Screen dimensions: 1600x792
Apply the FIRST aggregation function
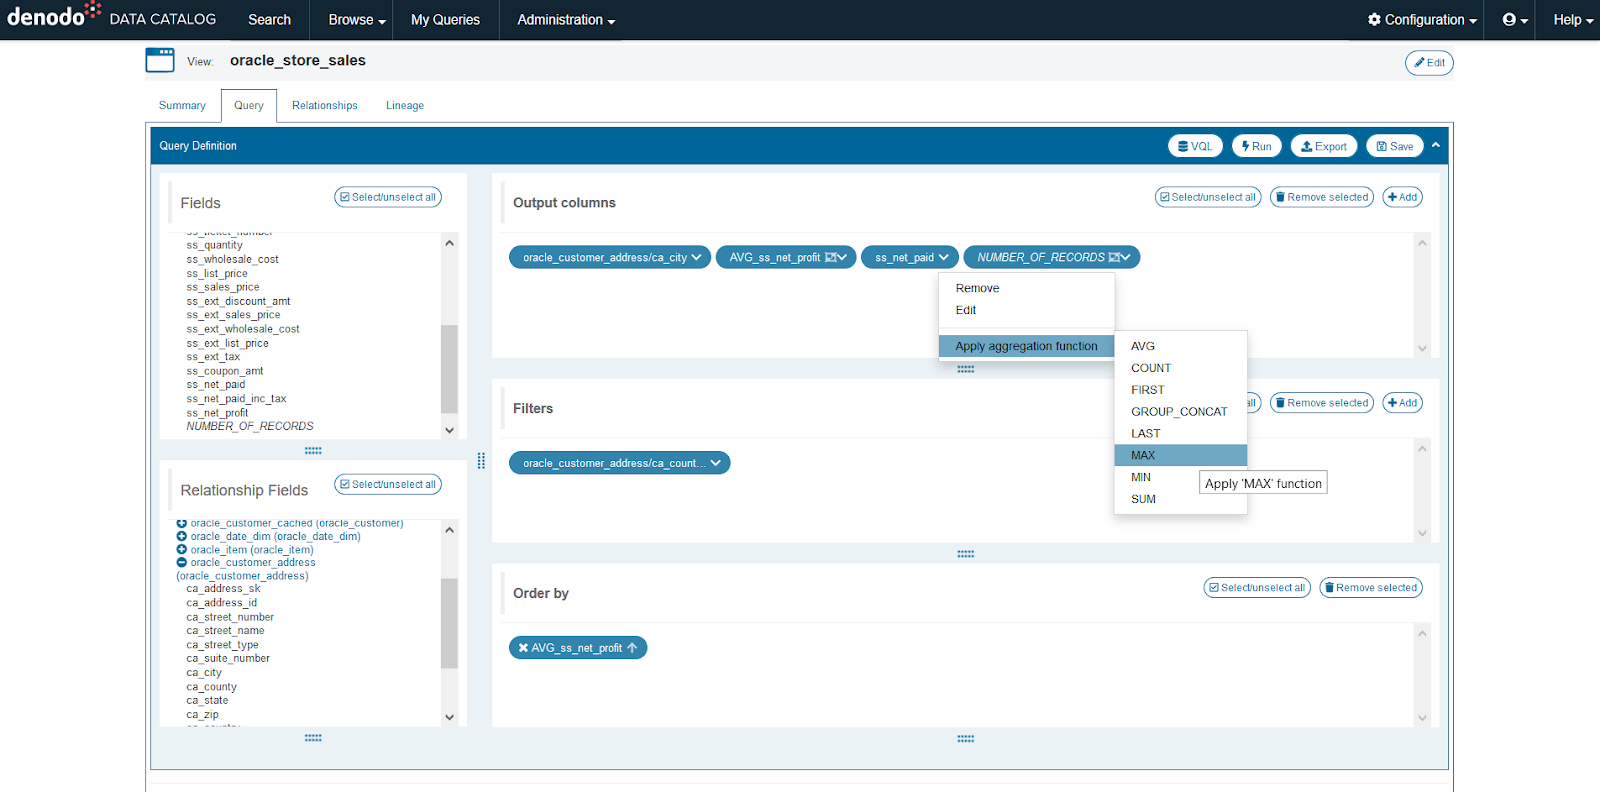pyautogui.click(x=1181, y=390)
